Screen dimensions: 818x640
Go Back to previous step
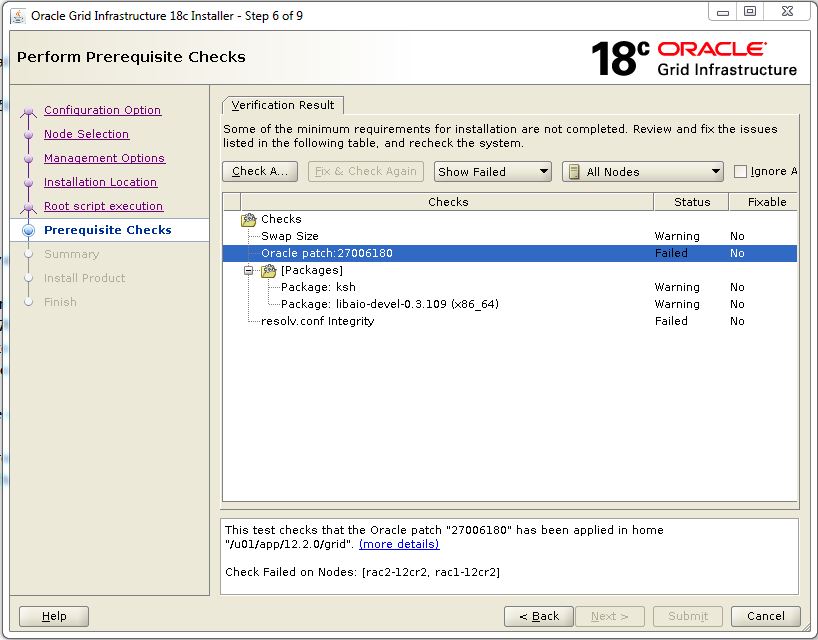pos(539,616)
